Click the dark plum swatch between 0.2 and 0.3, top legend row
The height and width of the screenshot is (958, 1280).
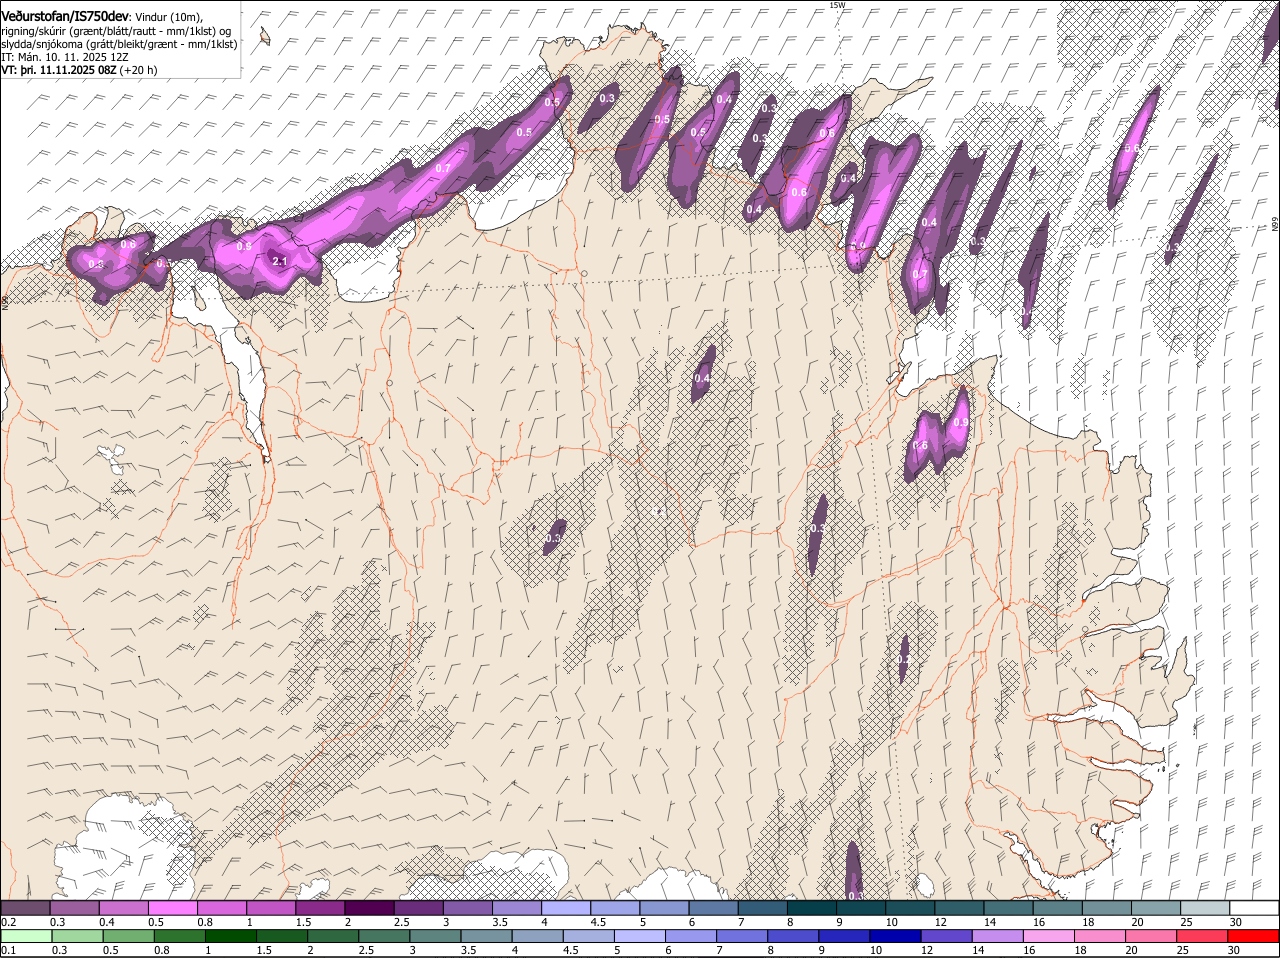click(x=25, y=908)
